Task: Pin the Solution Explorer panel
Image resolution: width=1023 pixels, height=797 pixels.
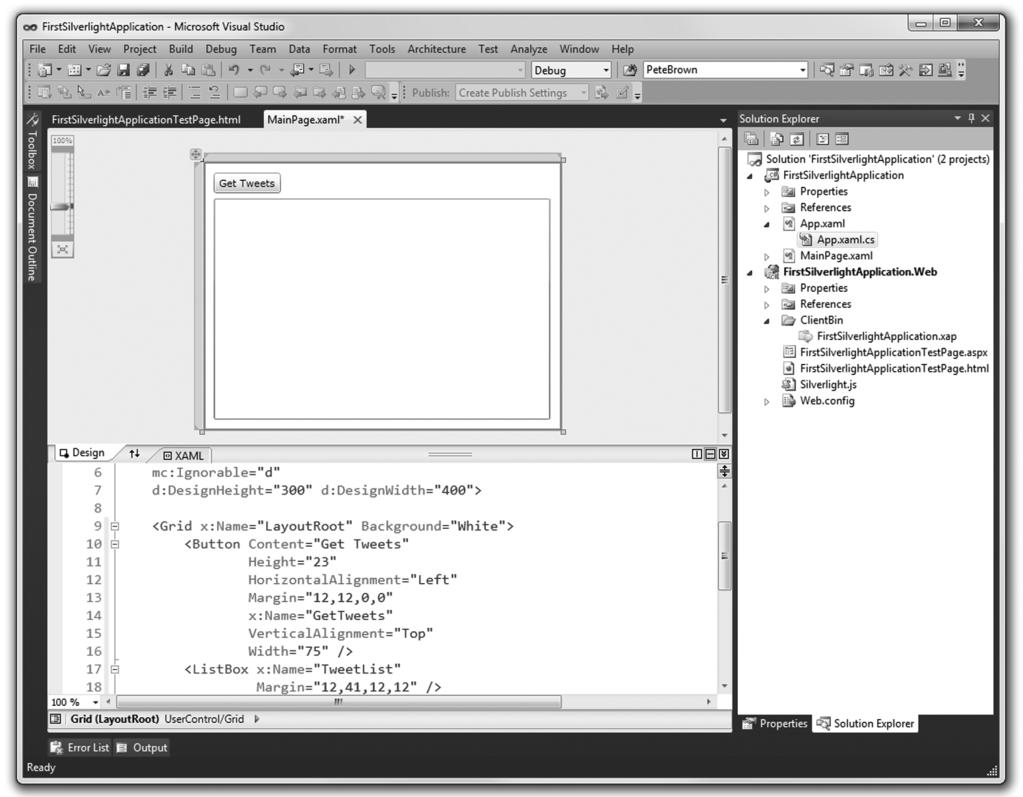Action: click(971, 118)
